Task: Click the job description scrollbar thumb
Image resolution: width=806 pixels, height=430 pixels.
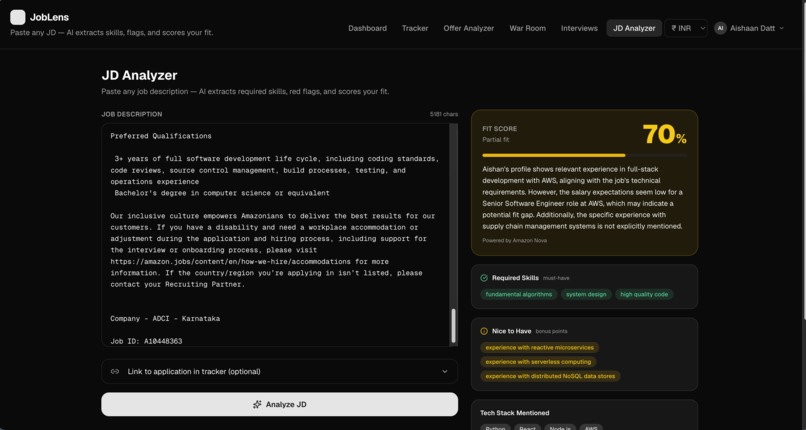Action: (x=453, y=326)
